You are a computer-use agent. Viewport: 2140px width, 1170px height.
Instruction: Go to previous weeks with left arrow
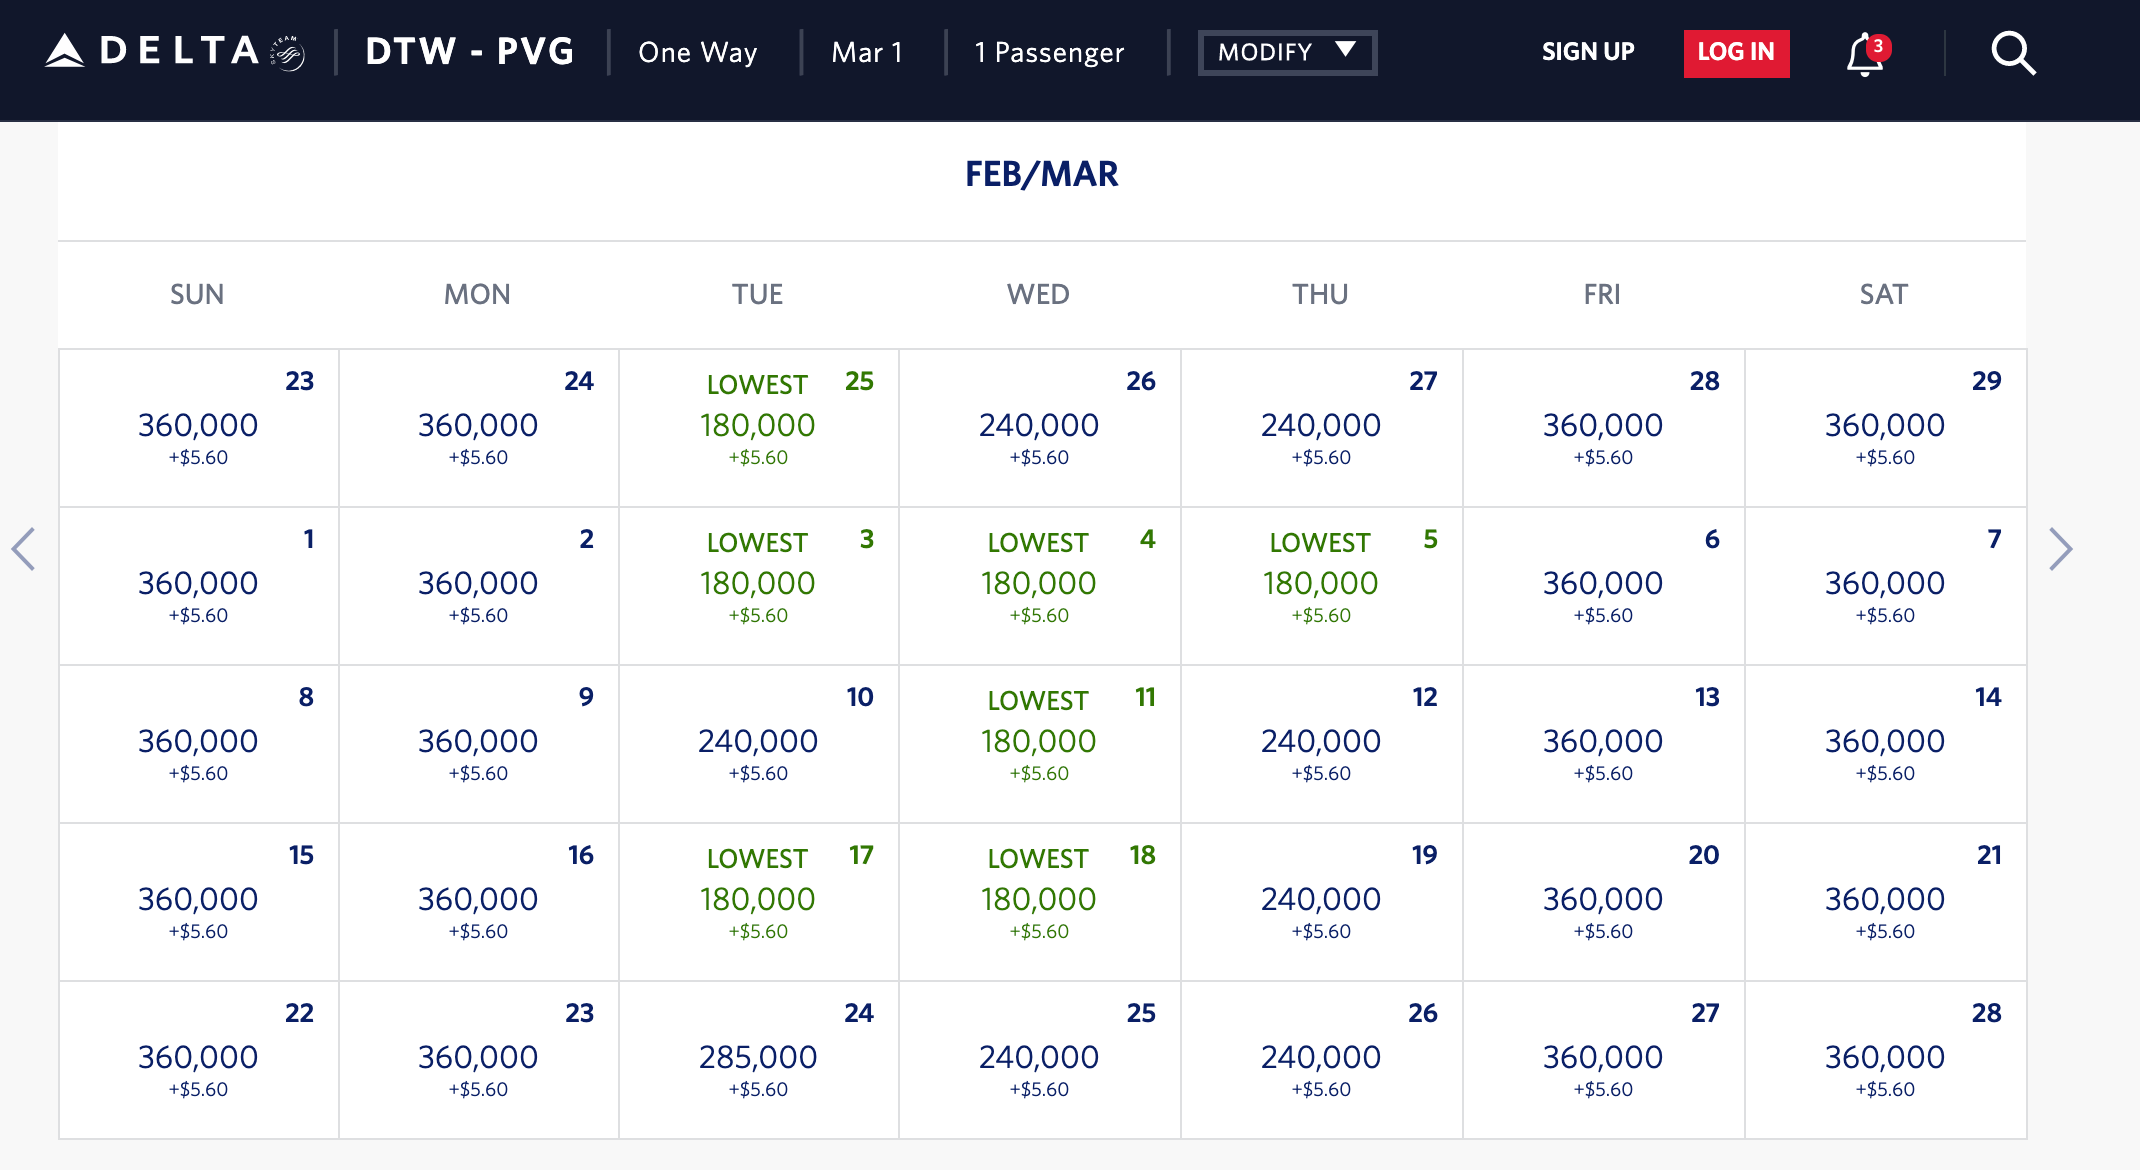coord(23,549)
